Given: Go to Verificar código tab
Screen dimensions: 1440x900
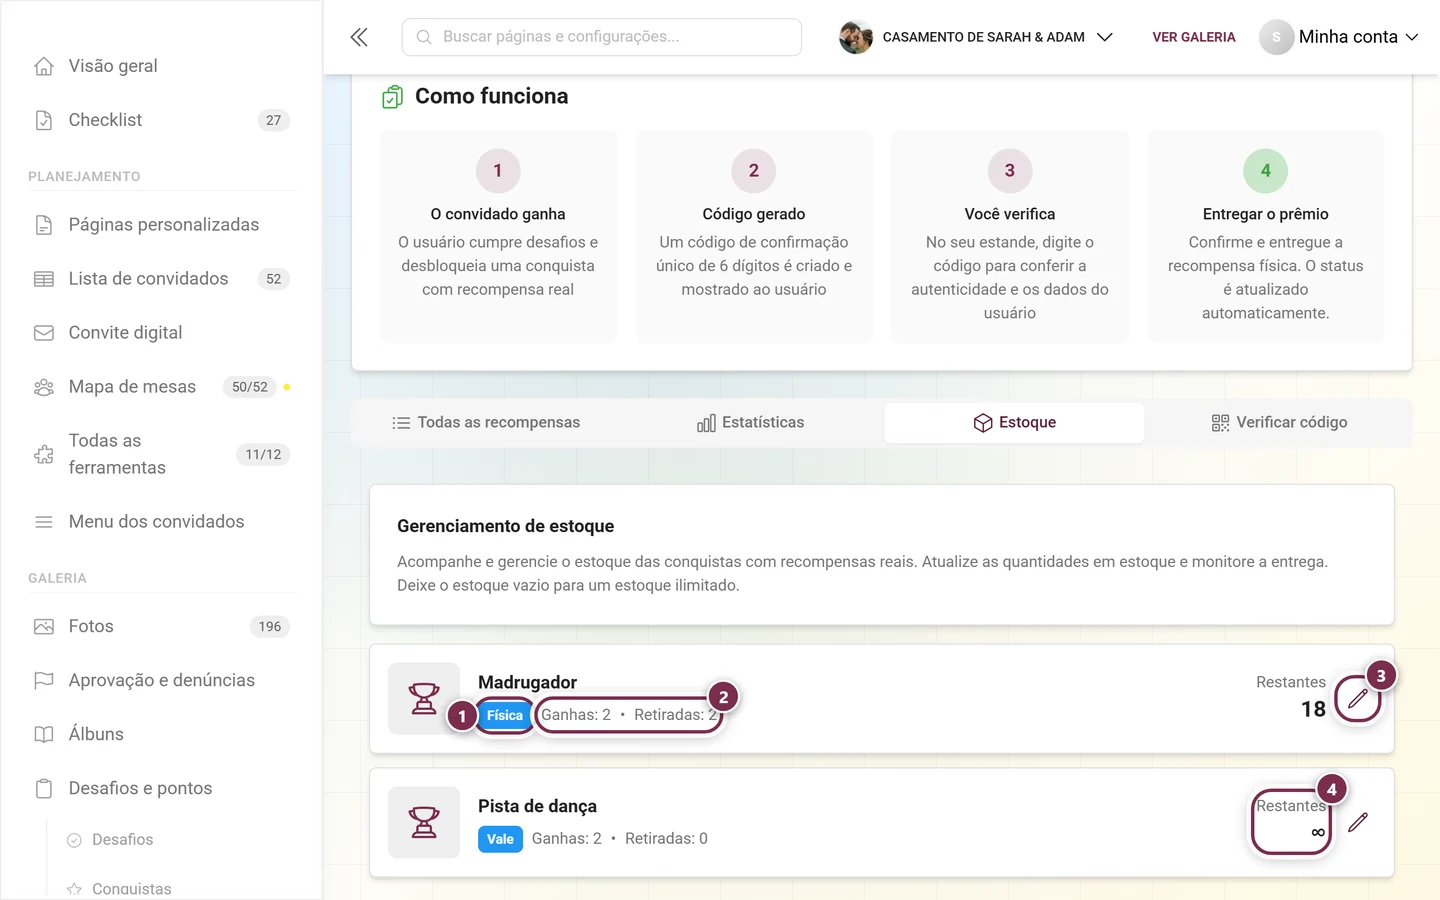Looking at the screenshot, I should click(1279, 423).
